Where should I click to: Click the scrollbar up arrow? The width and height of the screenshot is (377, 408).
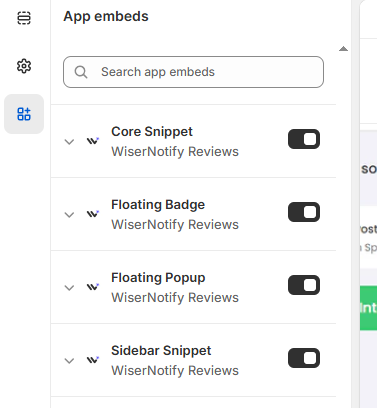(x=343, y=49)
